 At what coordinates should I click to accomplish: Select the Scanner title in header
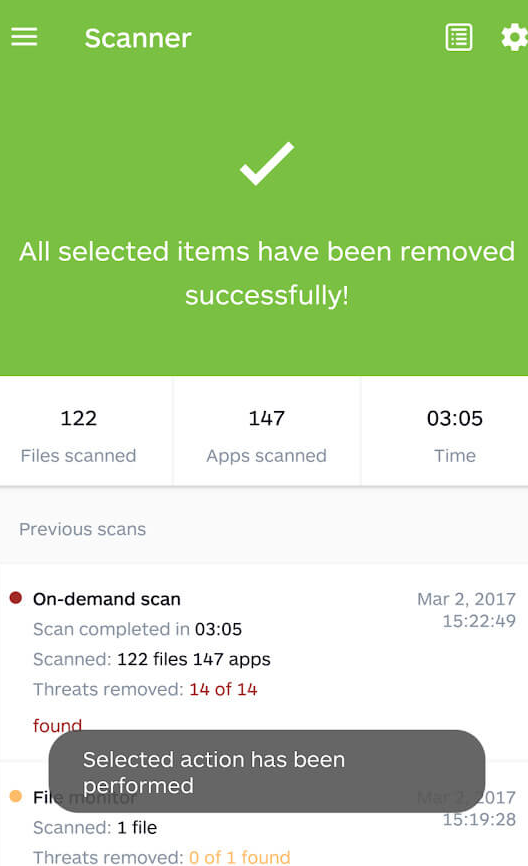click(x=138, y=38)
